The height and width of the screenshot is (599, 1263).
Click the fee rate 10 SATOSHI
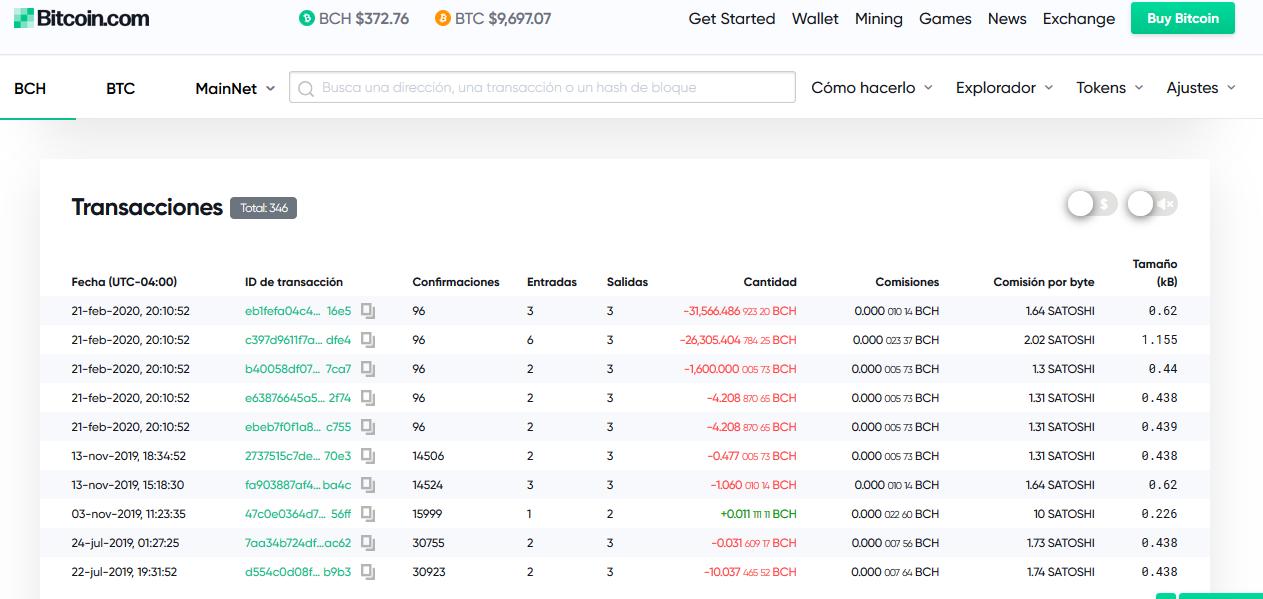(1064, 514)
